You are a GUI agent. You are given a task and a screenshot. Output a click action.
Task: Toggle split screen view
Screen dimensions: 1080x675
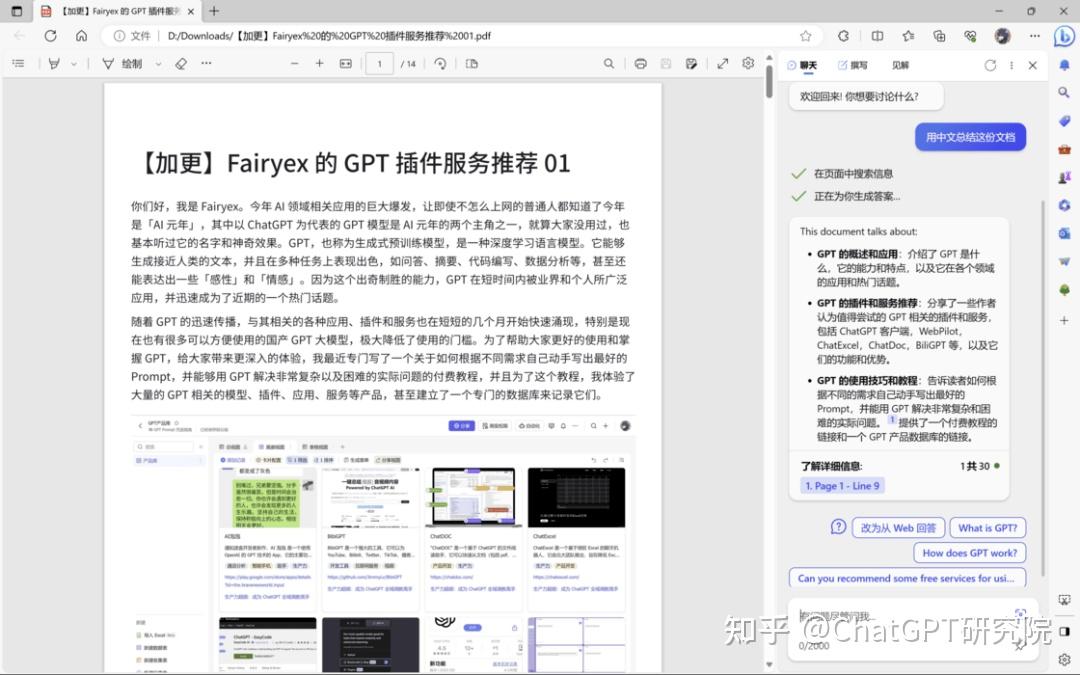(877, 36)
